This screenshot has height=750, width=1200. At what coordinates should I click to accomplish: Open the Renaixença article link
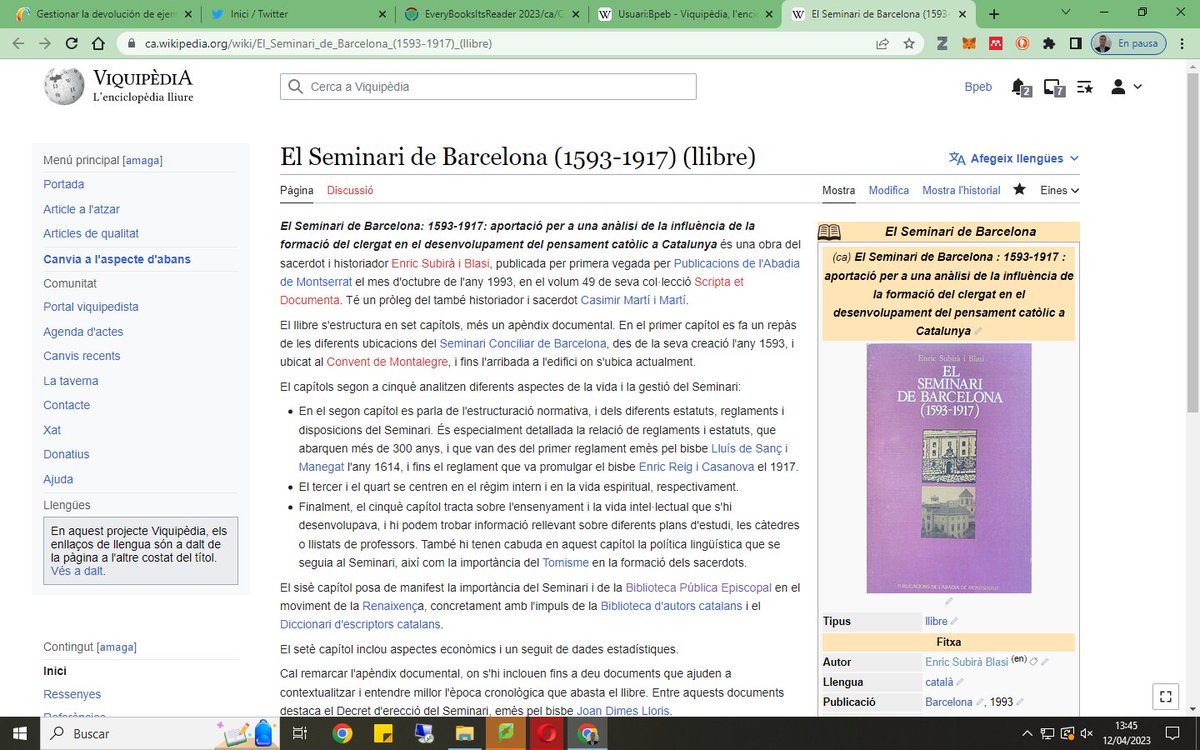[392, 606]
